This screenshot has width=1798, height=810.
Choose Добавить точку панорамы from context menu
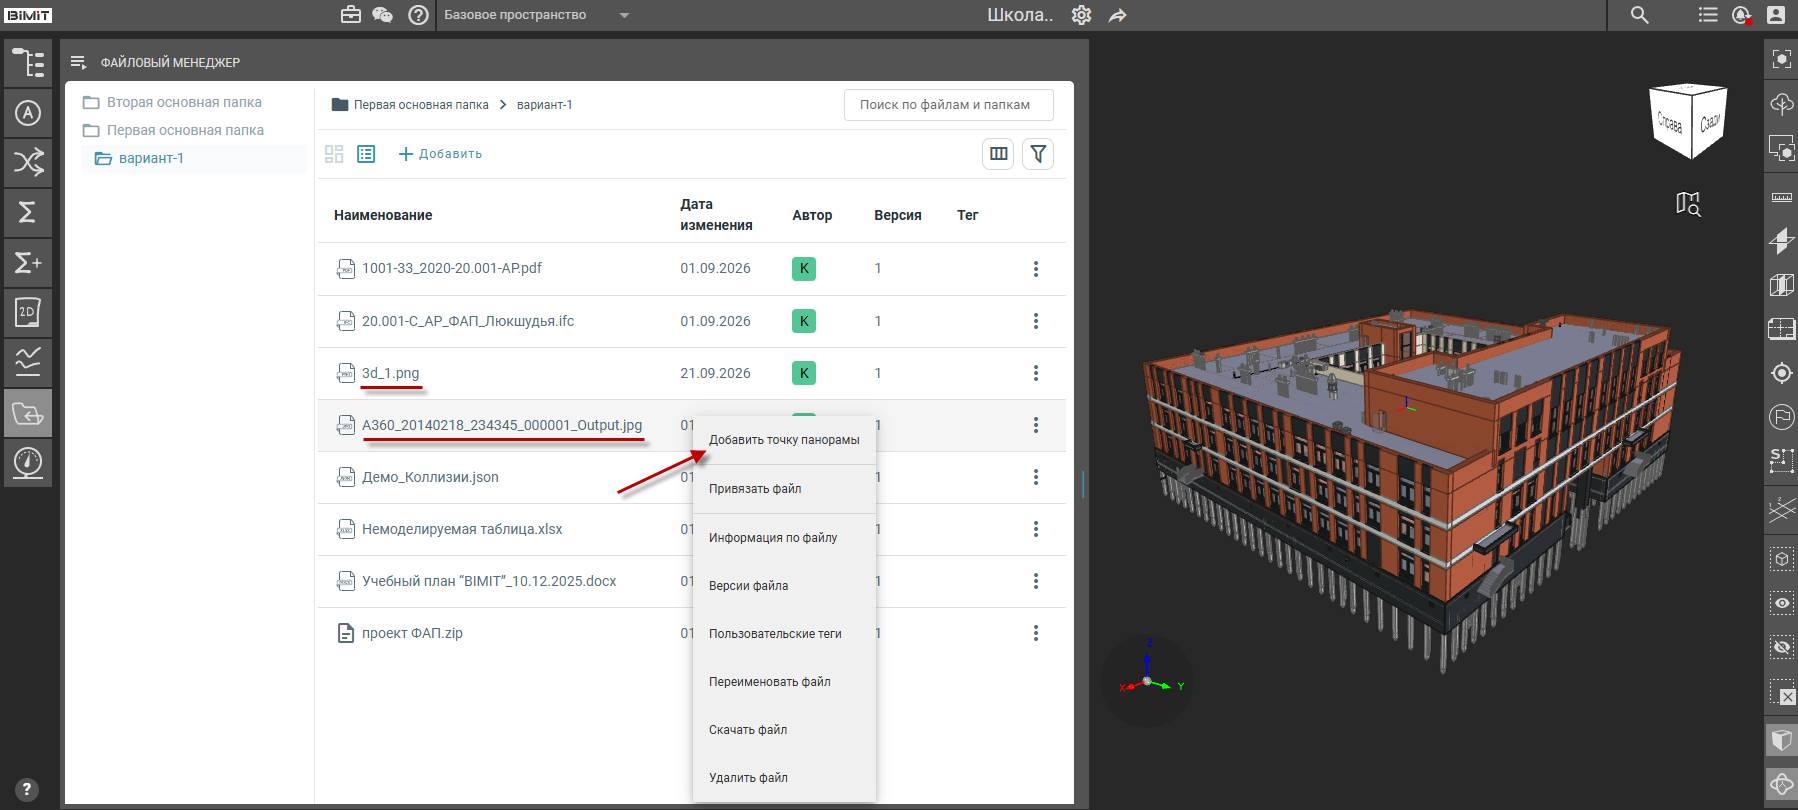click(x=784, y=440)
